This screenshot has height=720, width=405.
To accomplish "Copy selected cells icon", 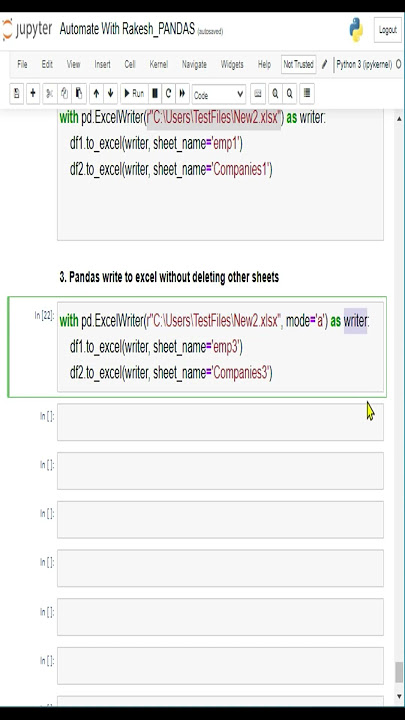I will point(64,94).
